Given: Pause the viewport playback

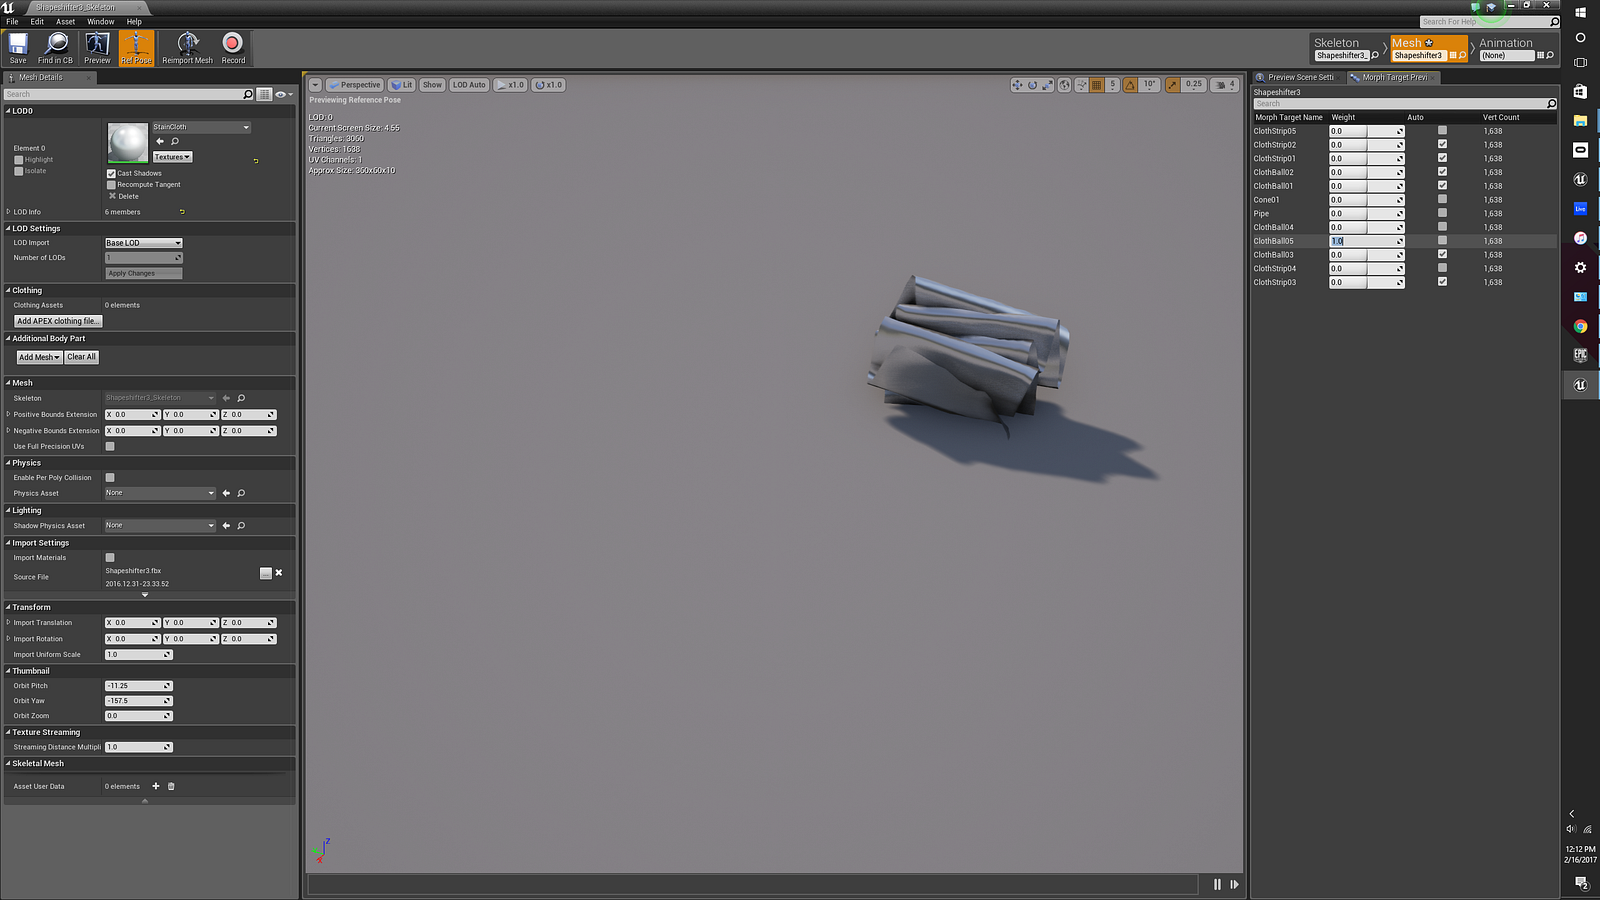Looking at the screenshot, I should point(1217,884).
